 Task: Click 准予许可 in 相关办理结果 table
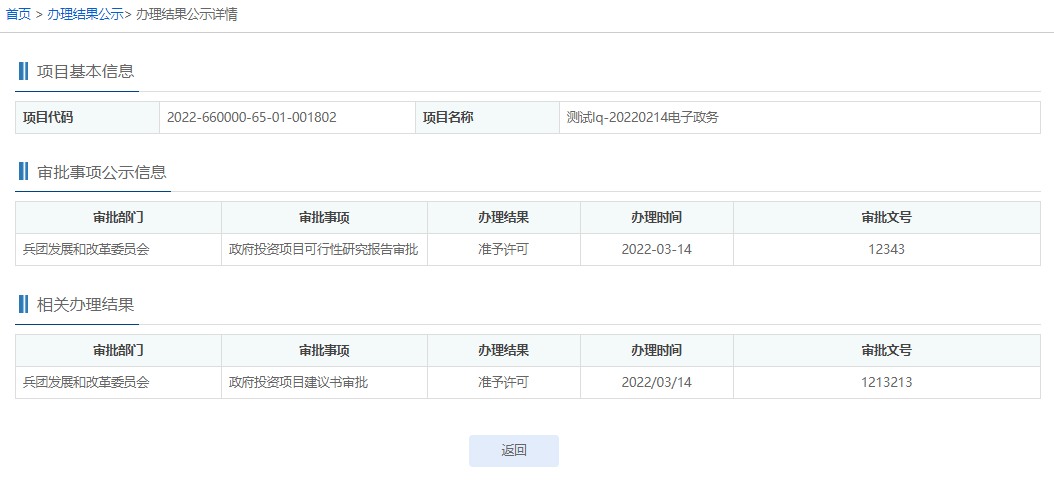pos(503,382)
